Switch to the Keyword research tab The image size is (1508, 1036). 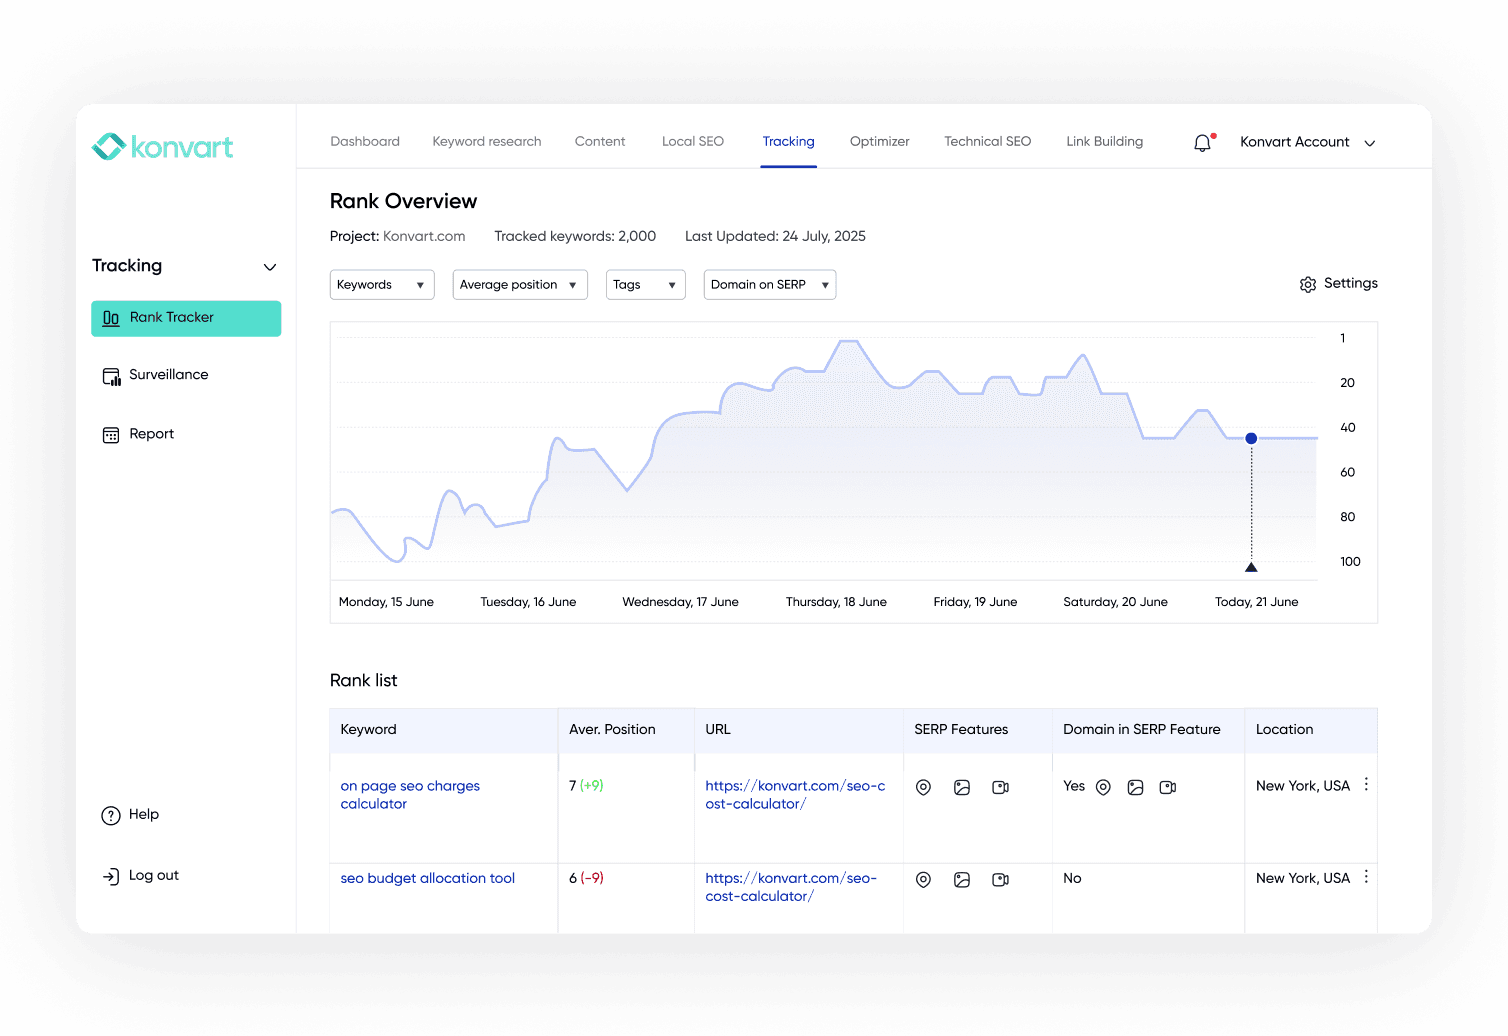(487, 142)
